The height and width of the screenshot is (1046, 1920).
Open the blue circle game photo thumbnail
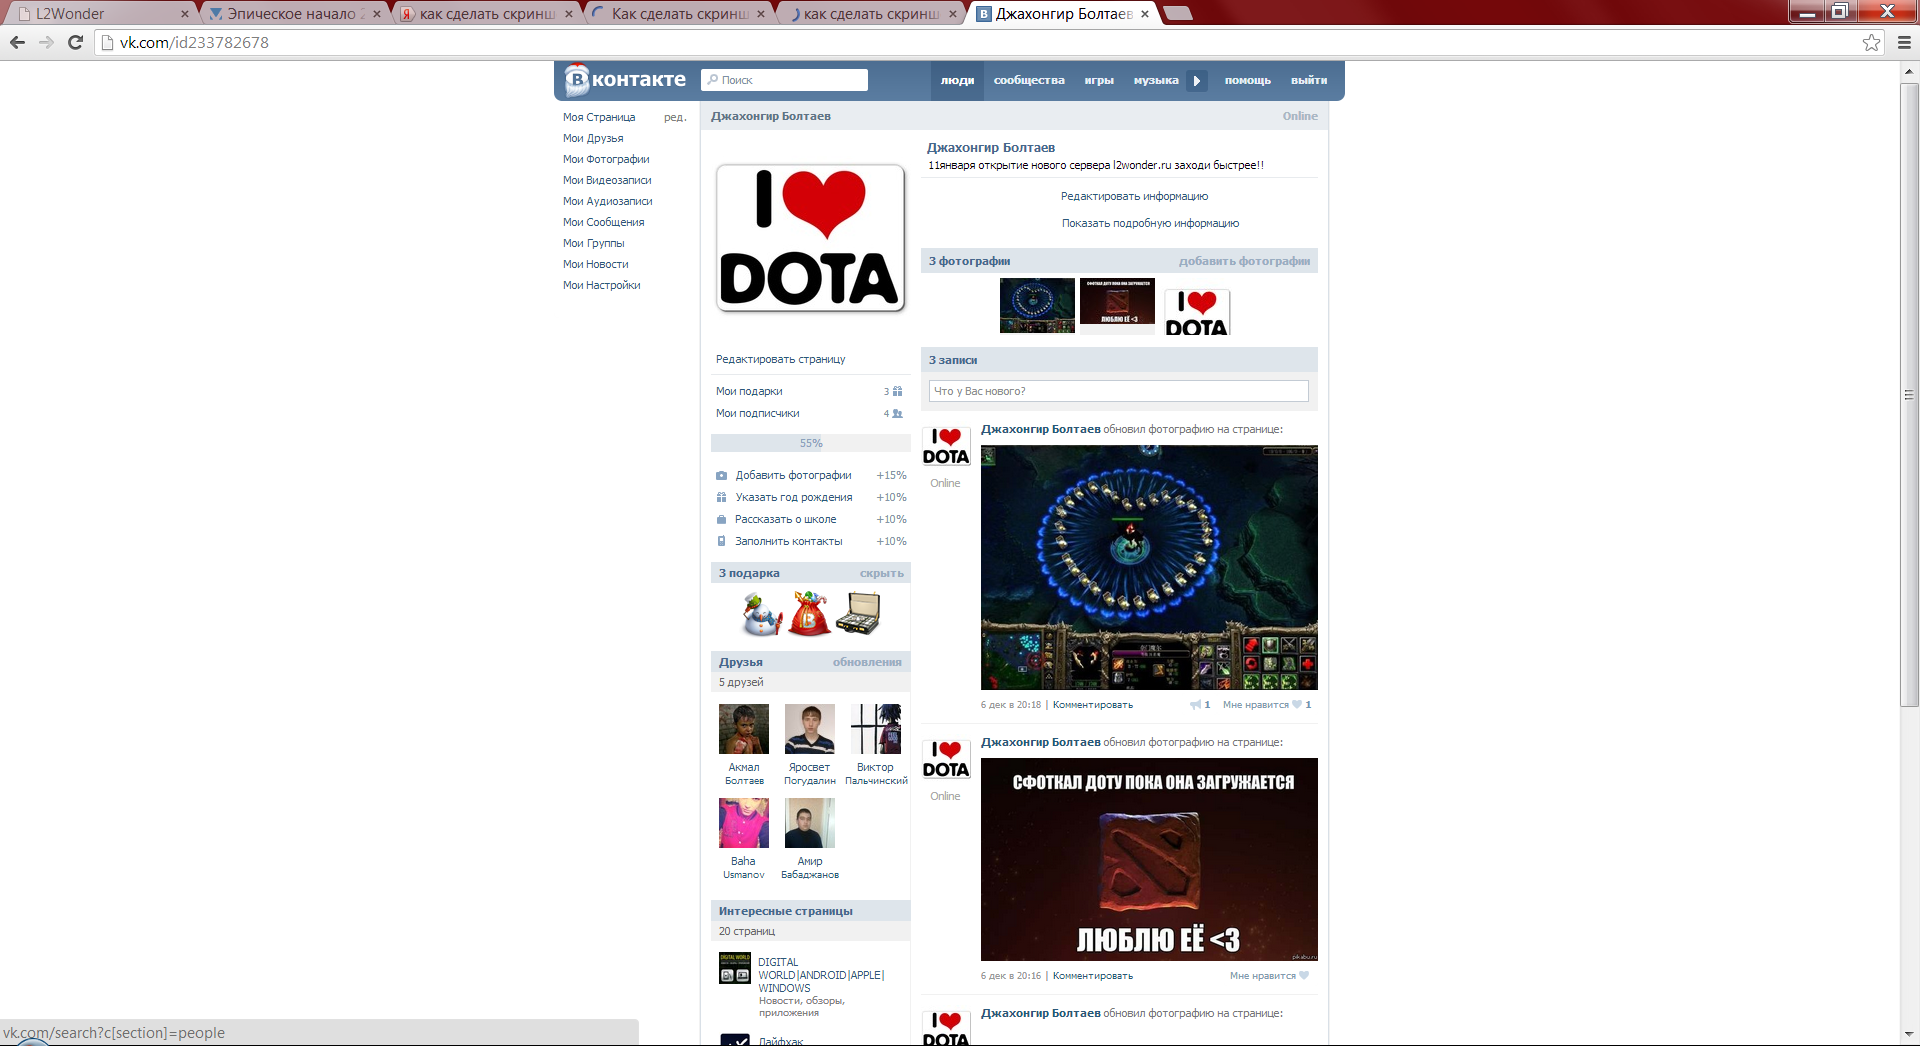[1037, 305]
